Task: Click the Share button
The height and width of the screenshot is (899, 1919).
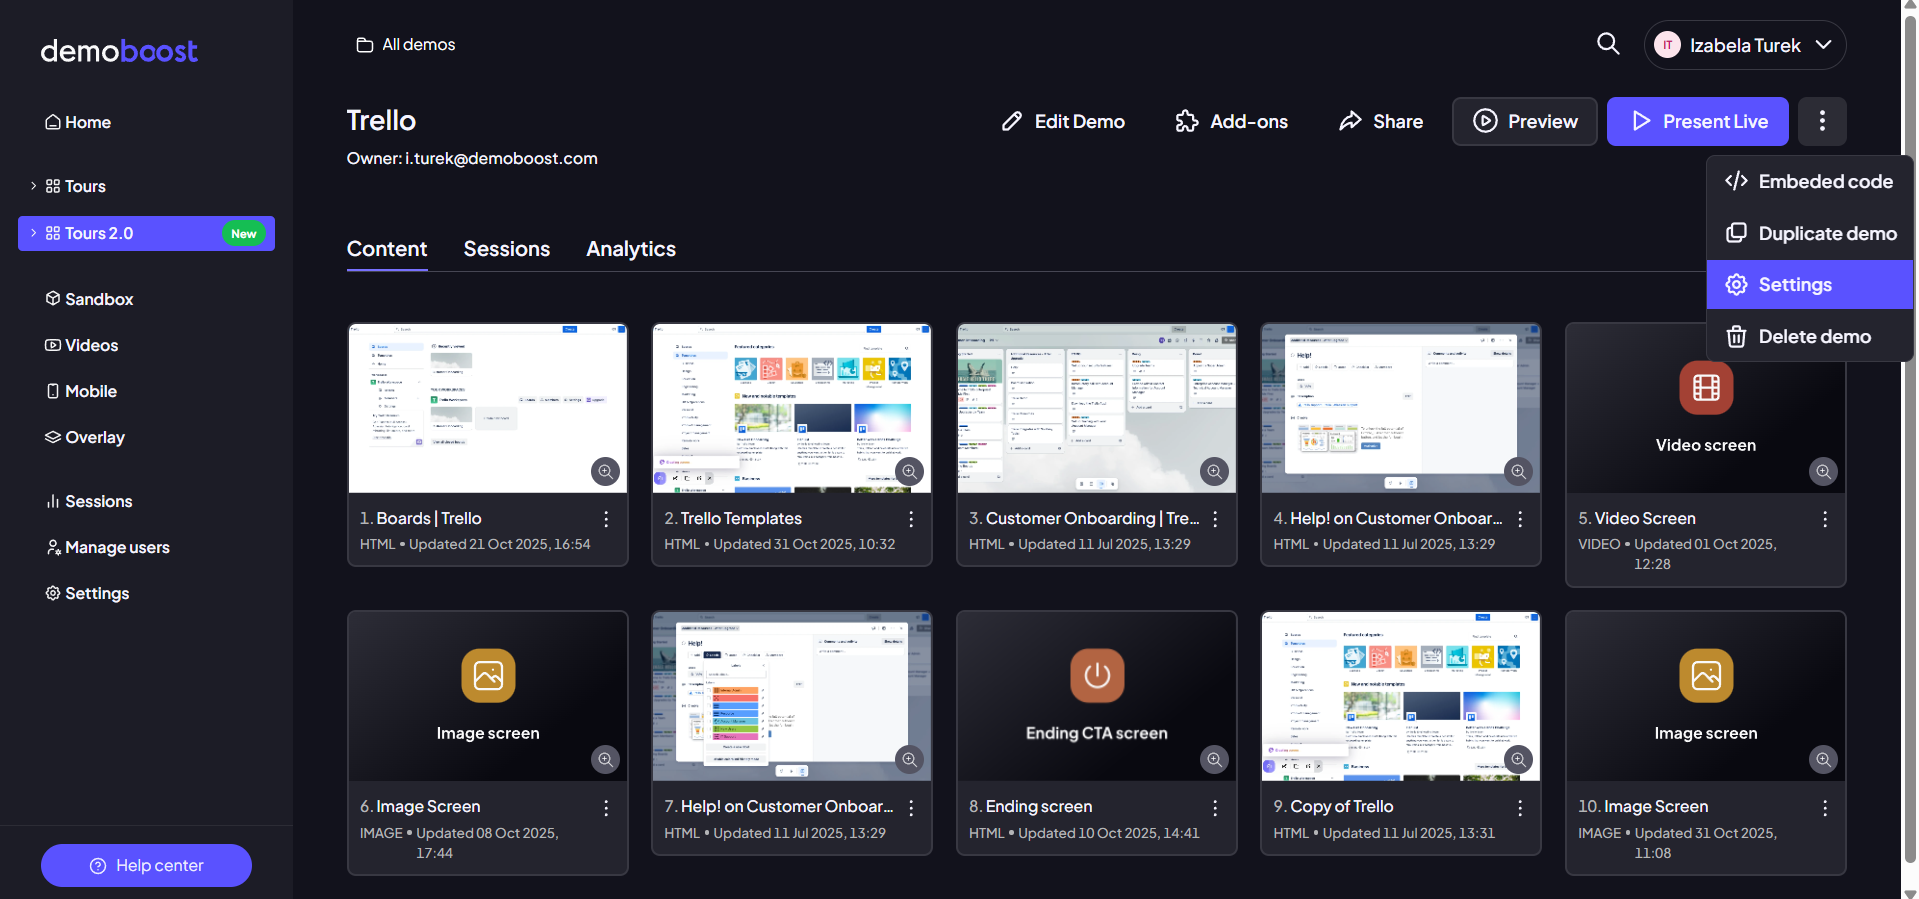Action: [x=1381, y=121]
